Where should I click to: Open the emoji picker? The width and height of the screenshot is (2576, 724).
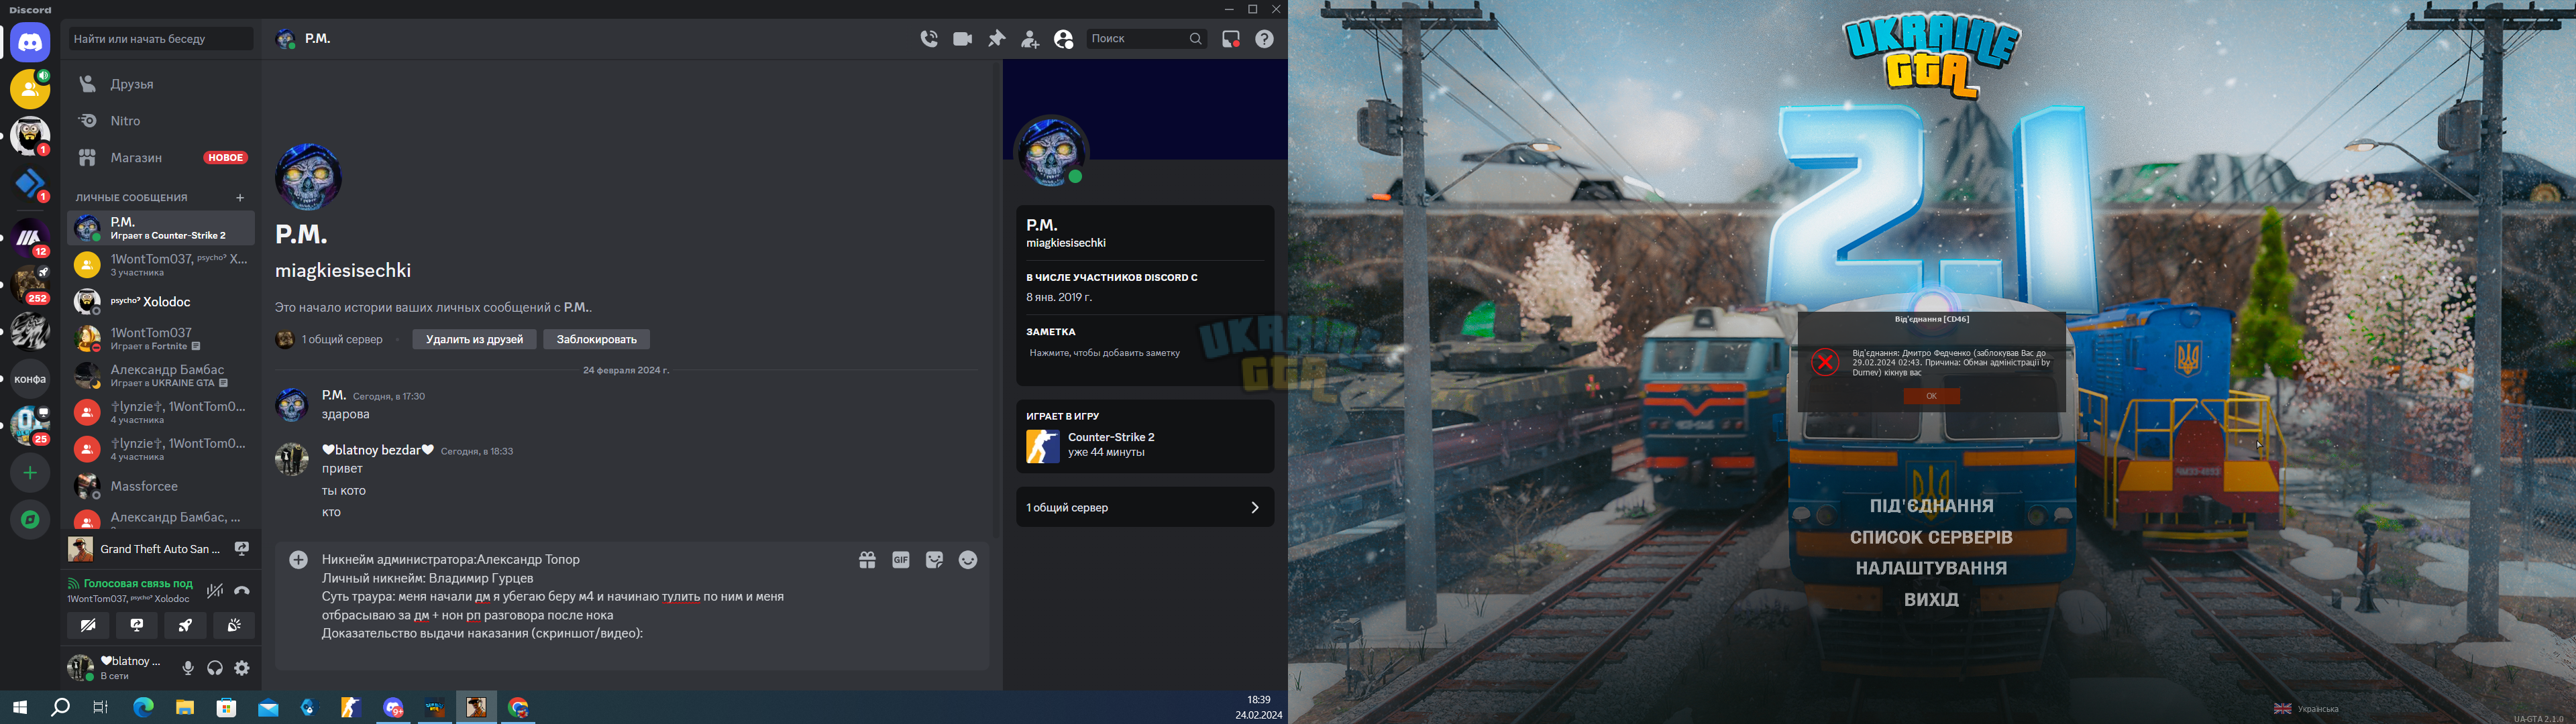point(968,560)
